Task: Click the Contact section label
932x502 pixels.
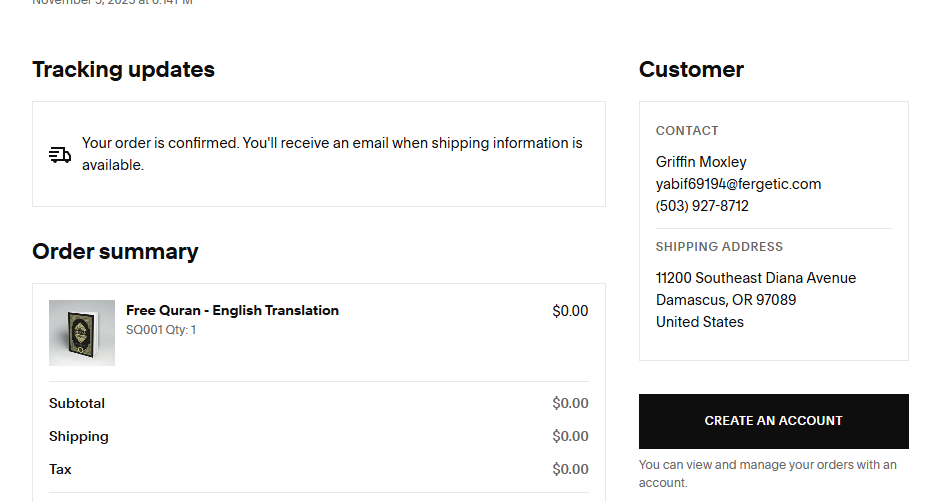Action: pyautogui.click(x=687, y=131)
